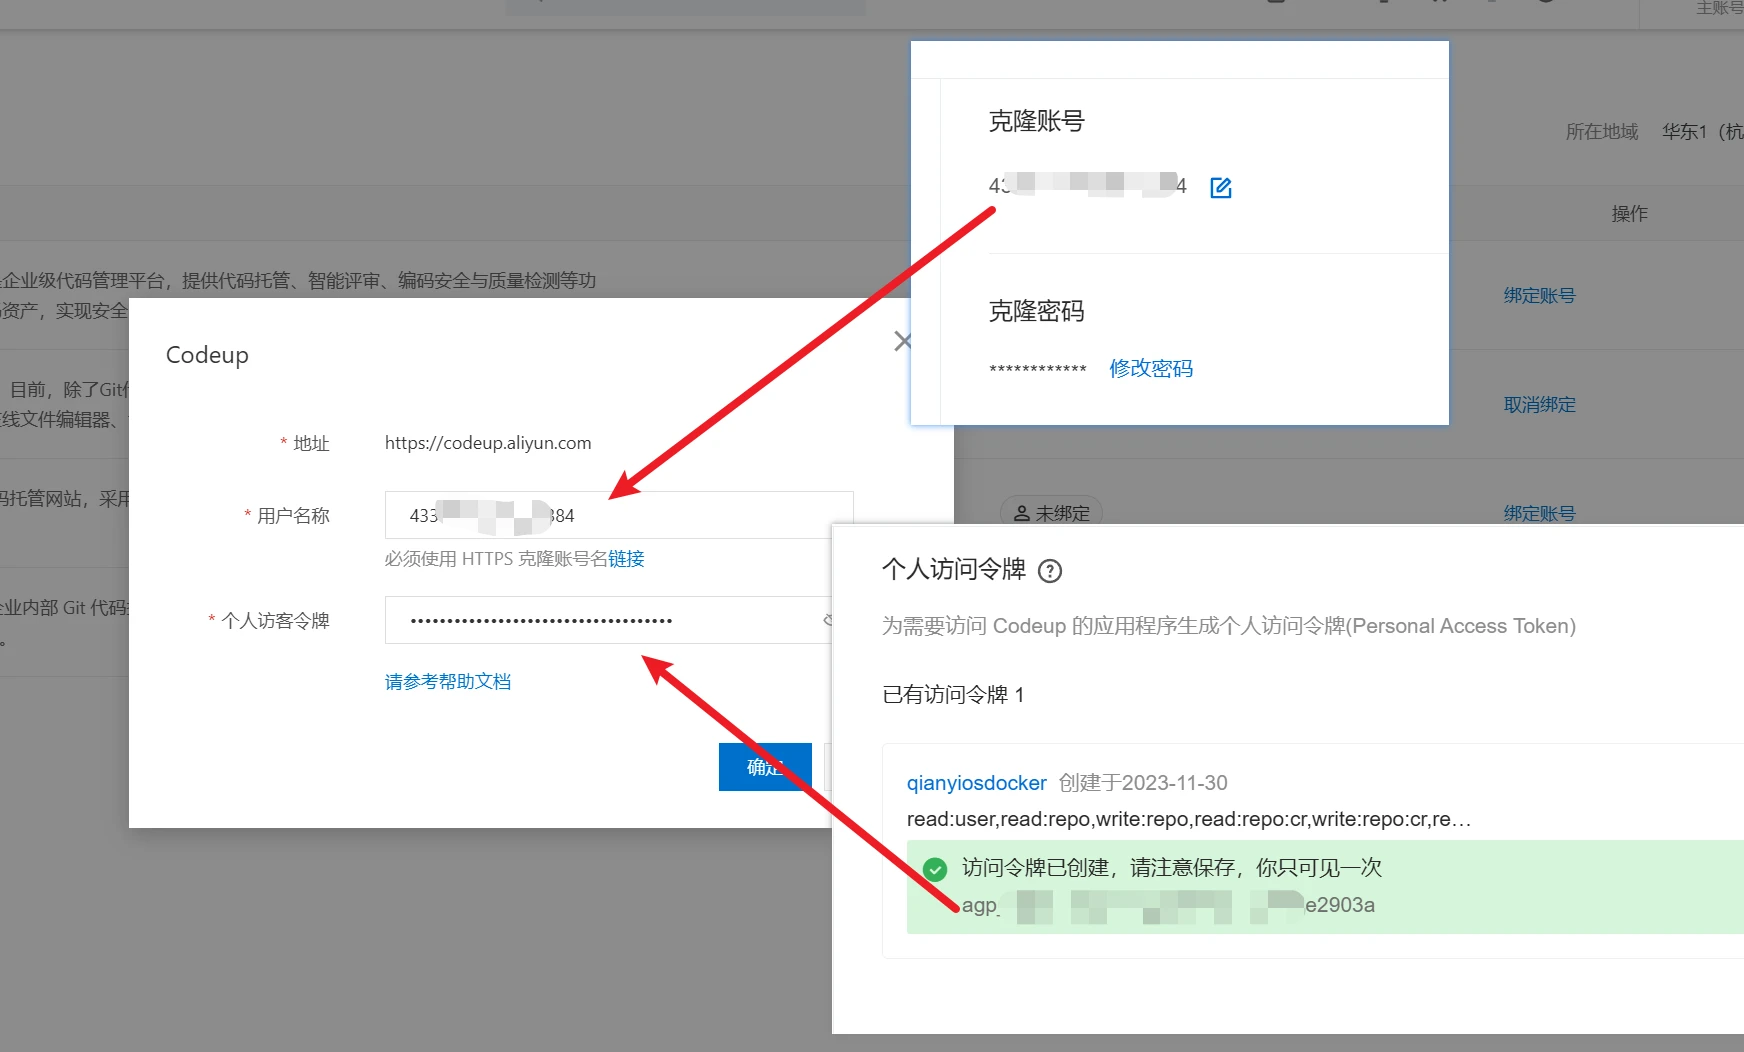Screen dimensions: 1744x1052
Task: Click the 操作 column header
Action: [x=1629, y=214]
